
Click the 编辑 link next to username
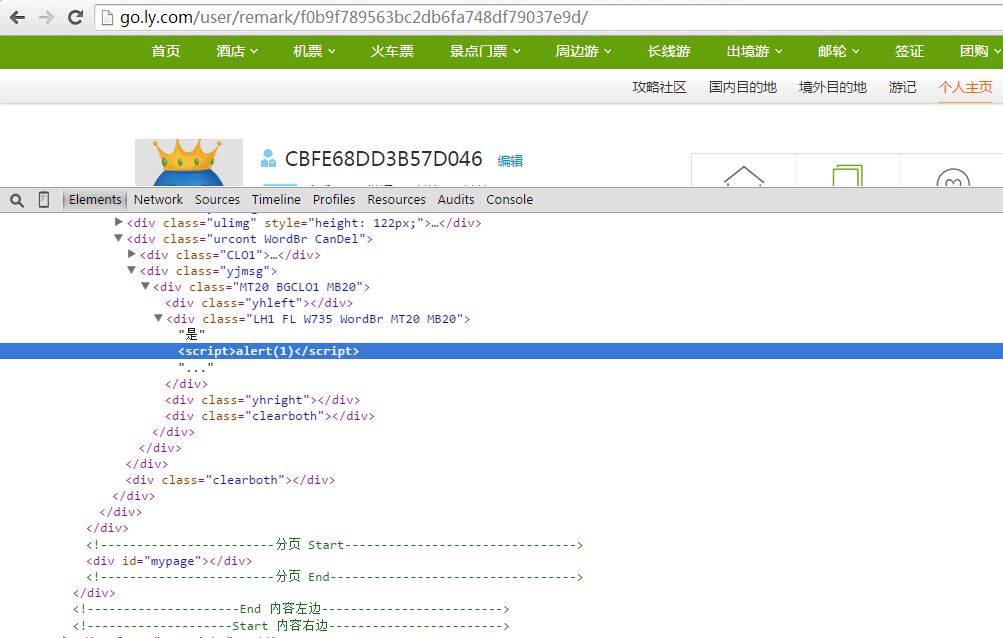click(510, 161)
